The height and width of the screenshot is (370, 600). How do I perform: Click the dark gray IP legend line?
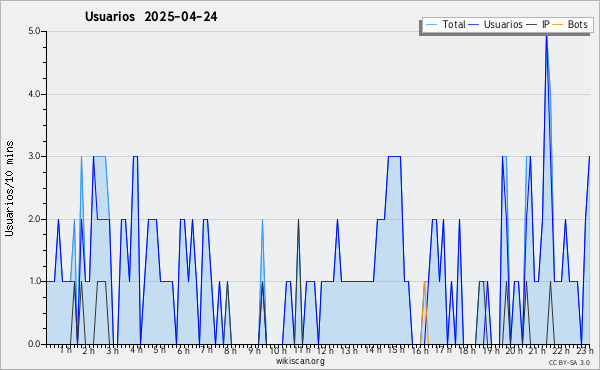click(x=532, y=25)
